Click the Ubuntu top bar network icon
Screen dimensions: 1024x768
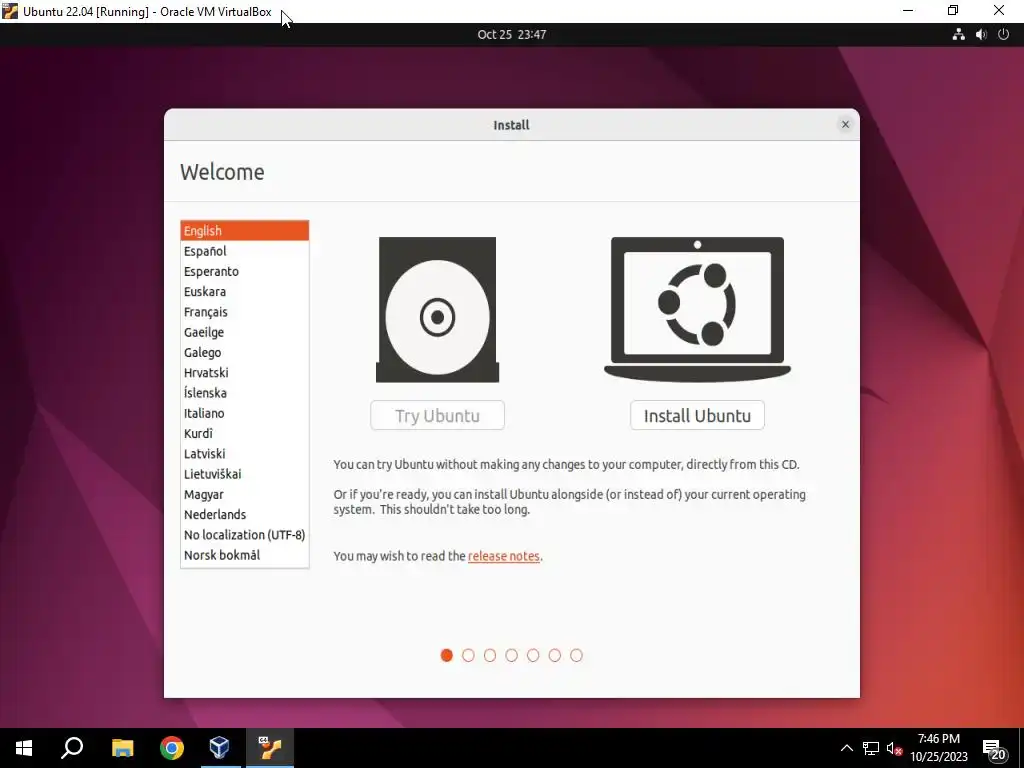(958, 35)
